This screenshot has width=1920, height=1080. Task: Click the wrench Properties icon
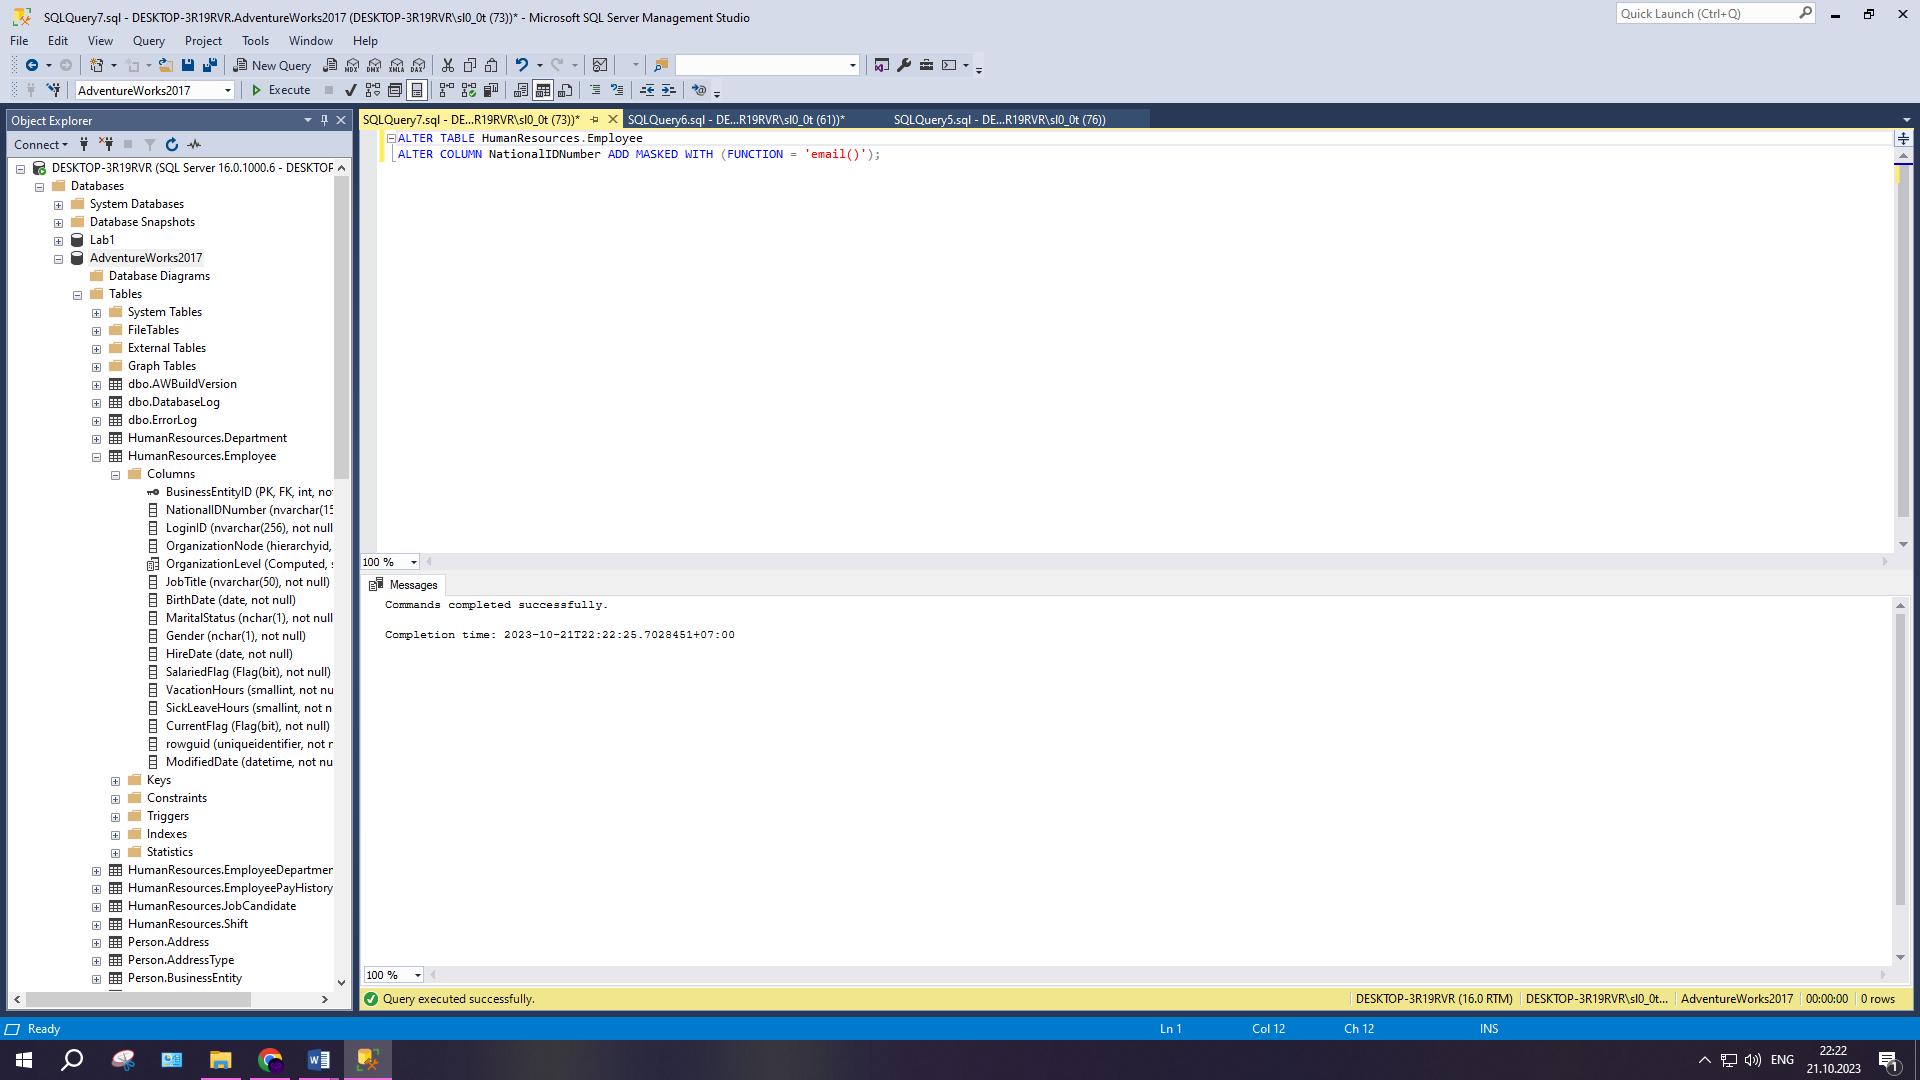tap(904, 65)
